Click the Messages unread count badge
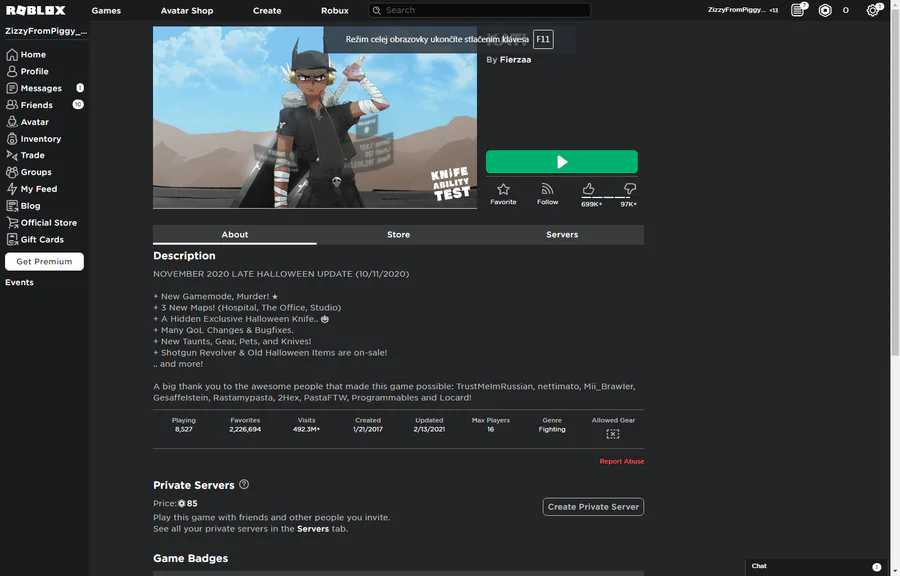 80,88
